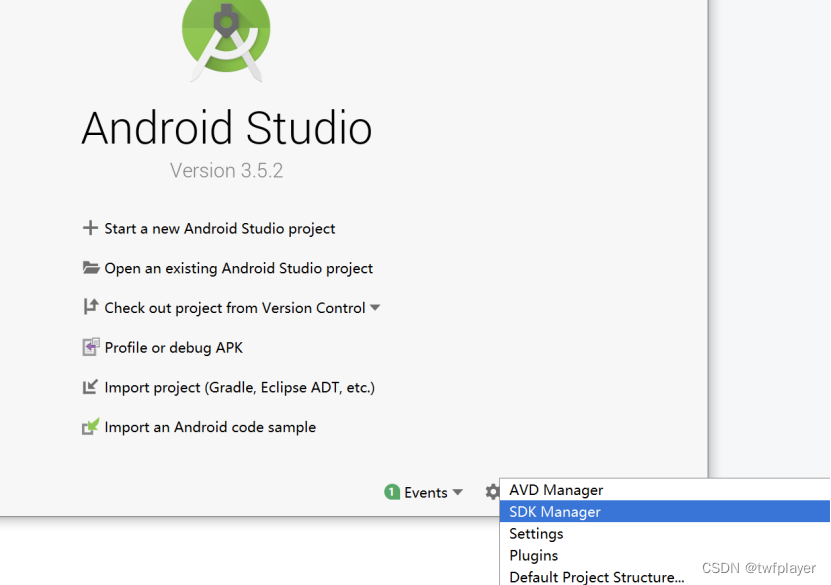The width and height of the screenshot is (831, 585).
Task: Click the Android Studio title text
Action: point(227,128)
